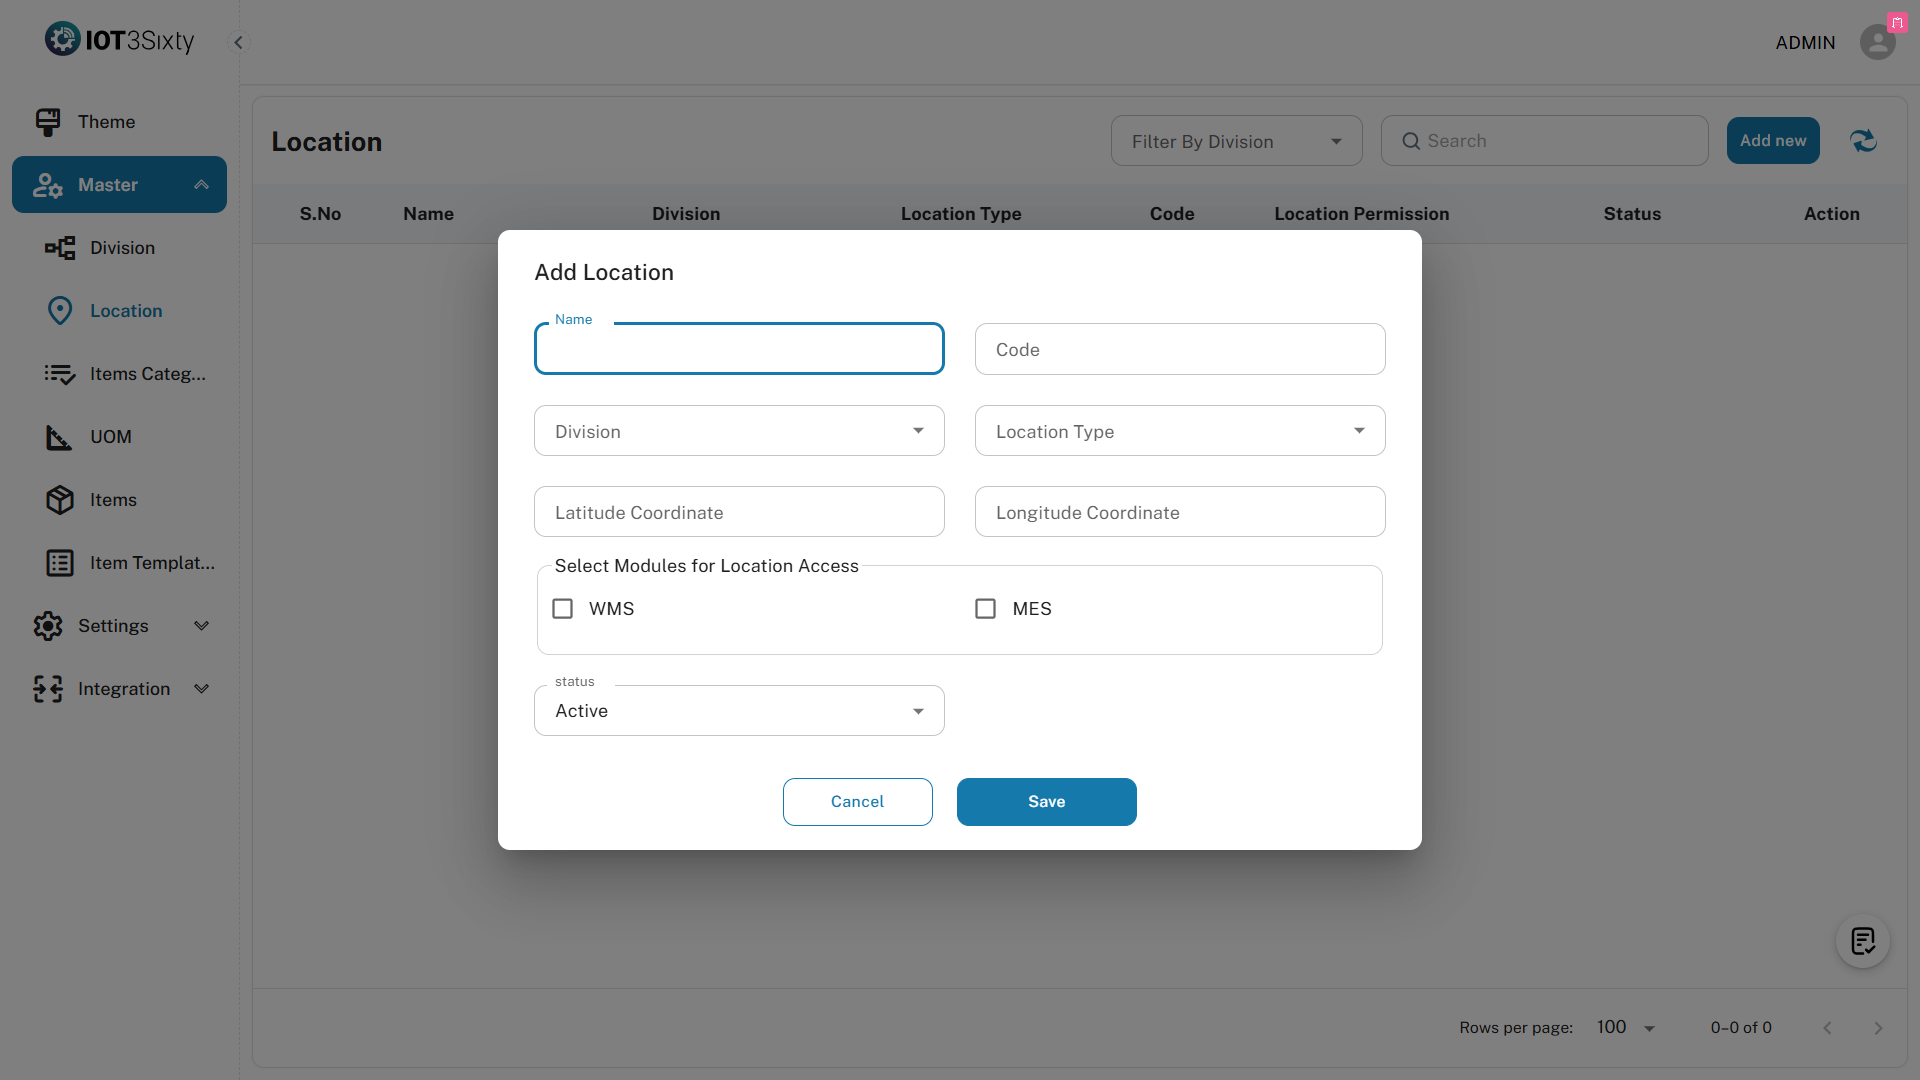Open the Division dropdown in dialog
Screen dimensions: 1920x1080
pyautogui.click(x=739, y=431)
